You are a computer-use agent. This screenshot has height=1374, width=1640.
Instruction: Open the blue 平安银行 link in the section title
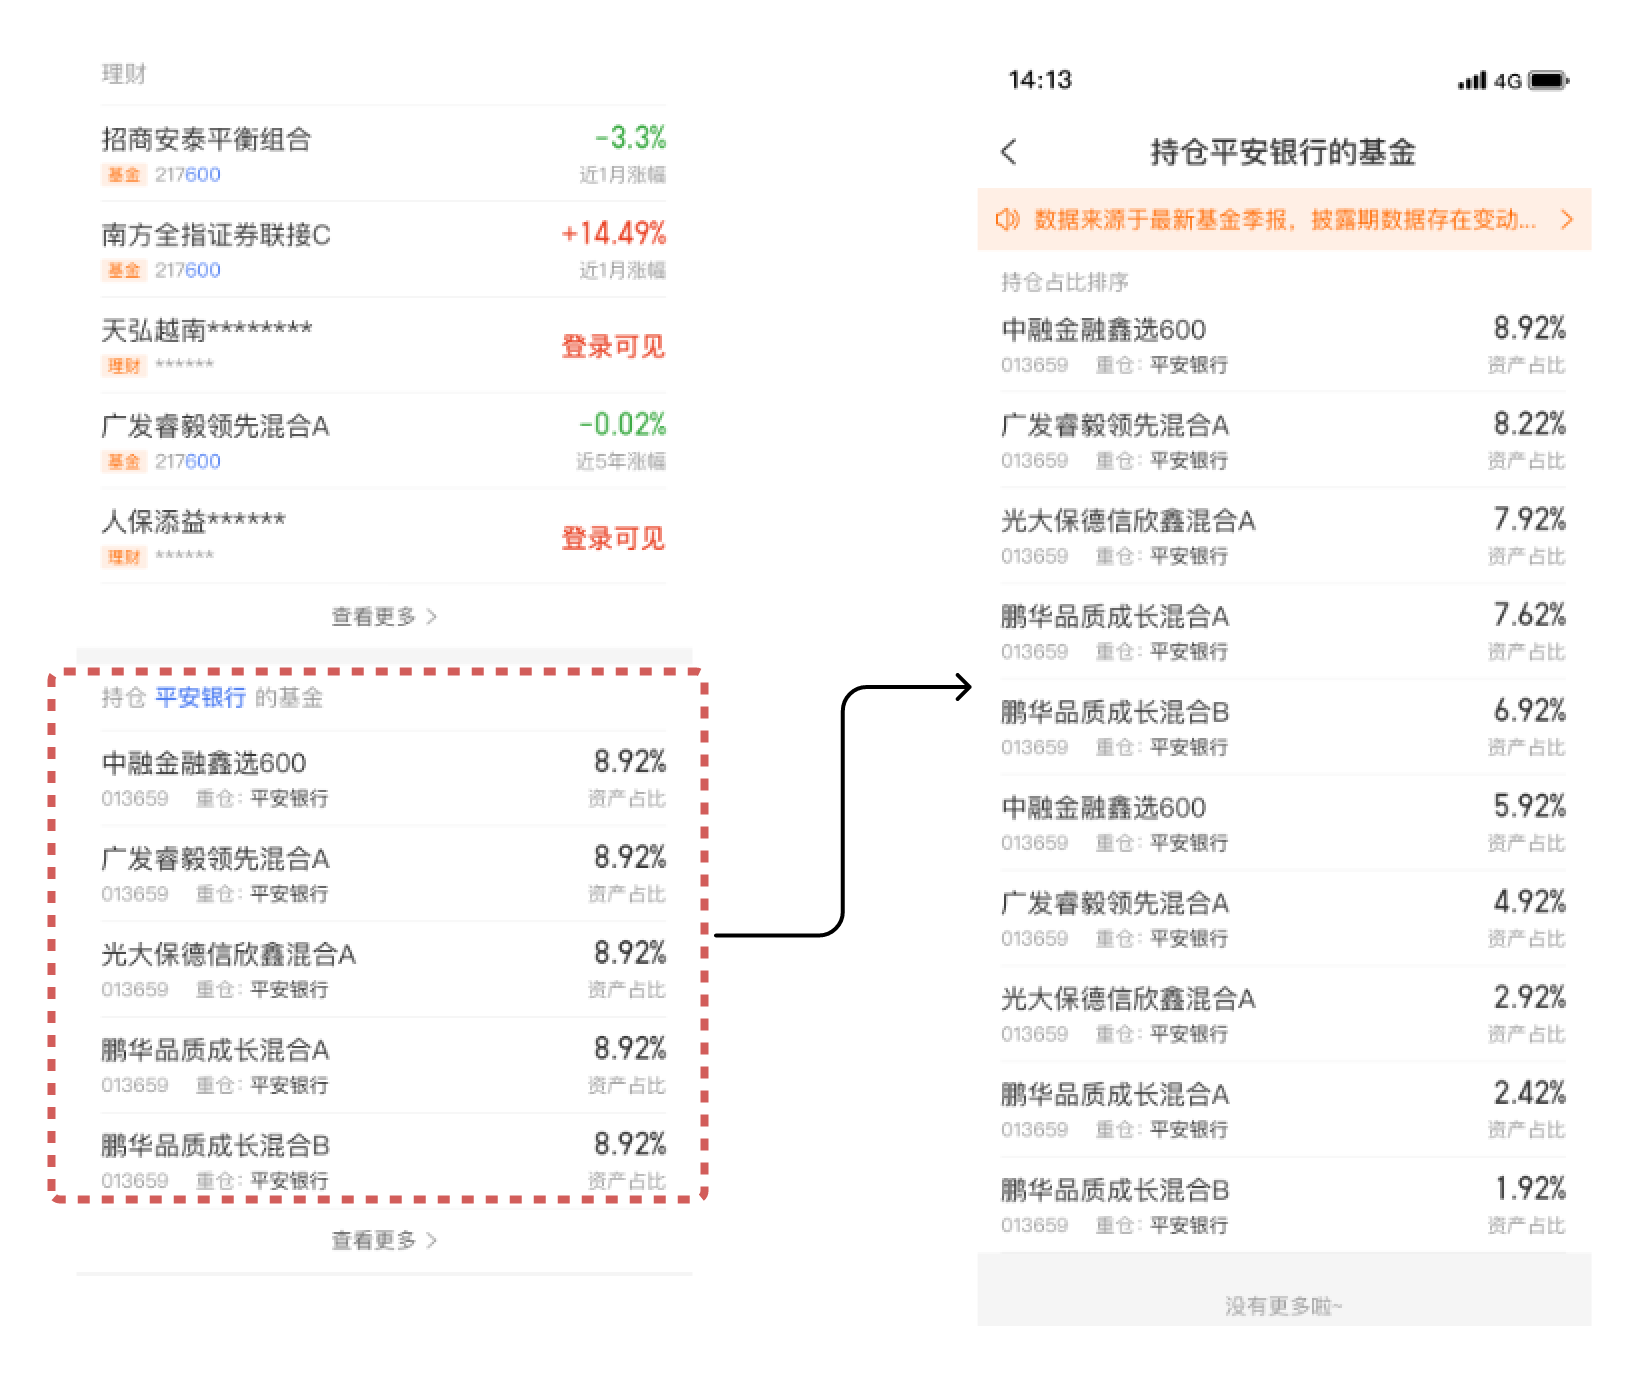pyautogui.click(x=200, y=697)
